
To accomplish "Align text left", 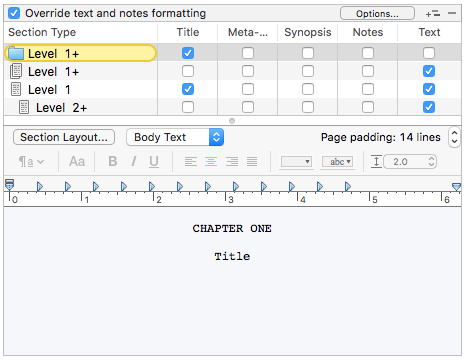I will pyautogui.click(x=191, y=162).
